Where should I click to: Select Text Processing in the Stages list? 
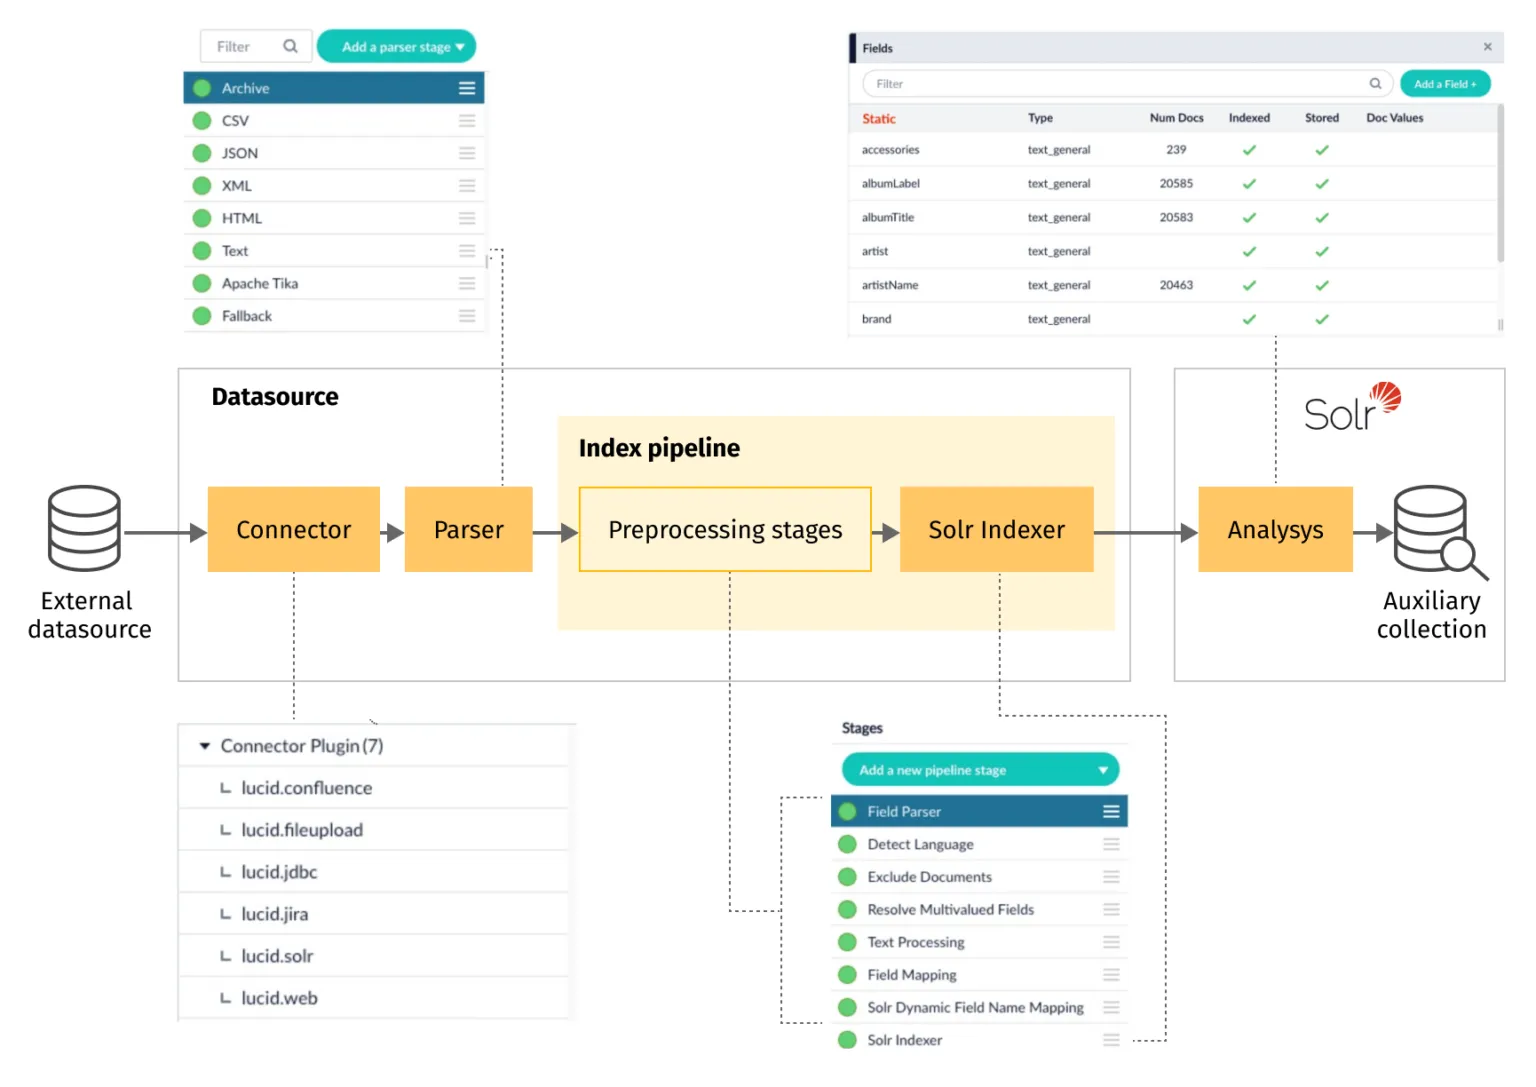point(915,941)
